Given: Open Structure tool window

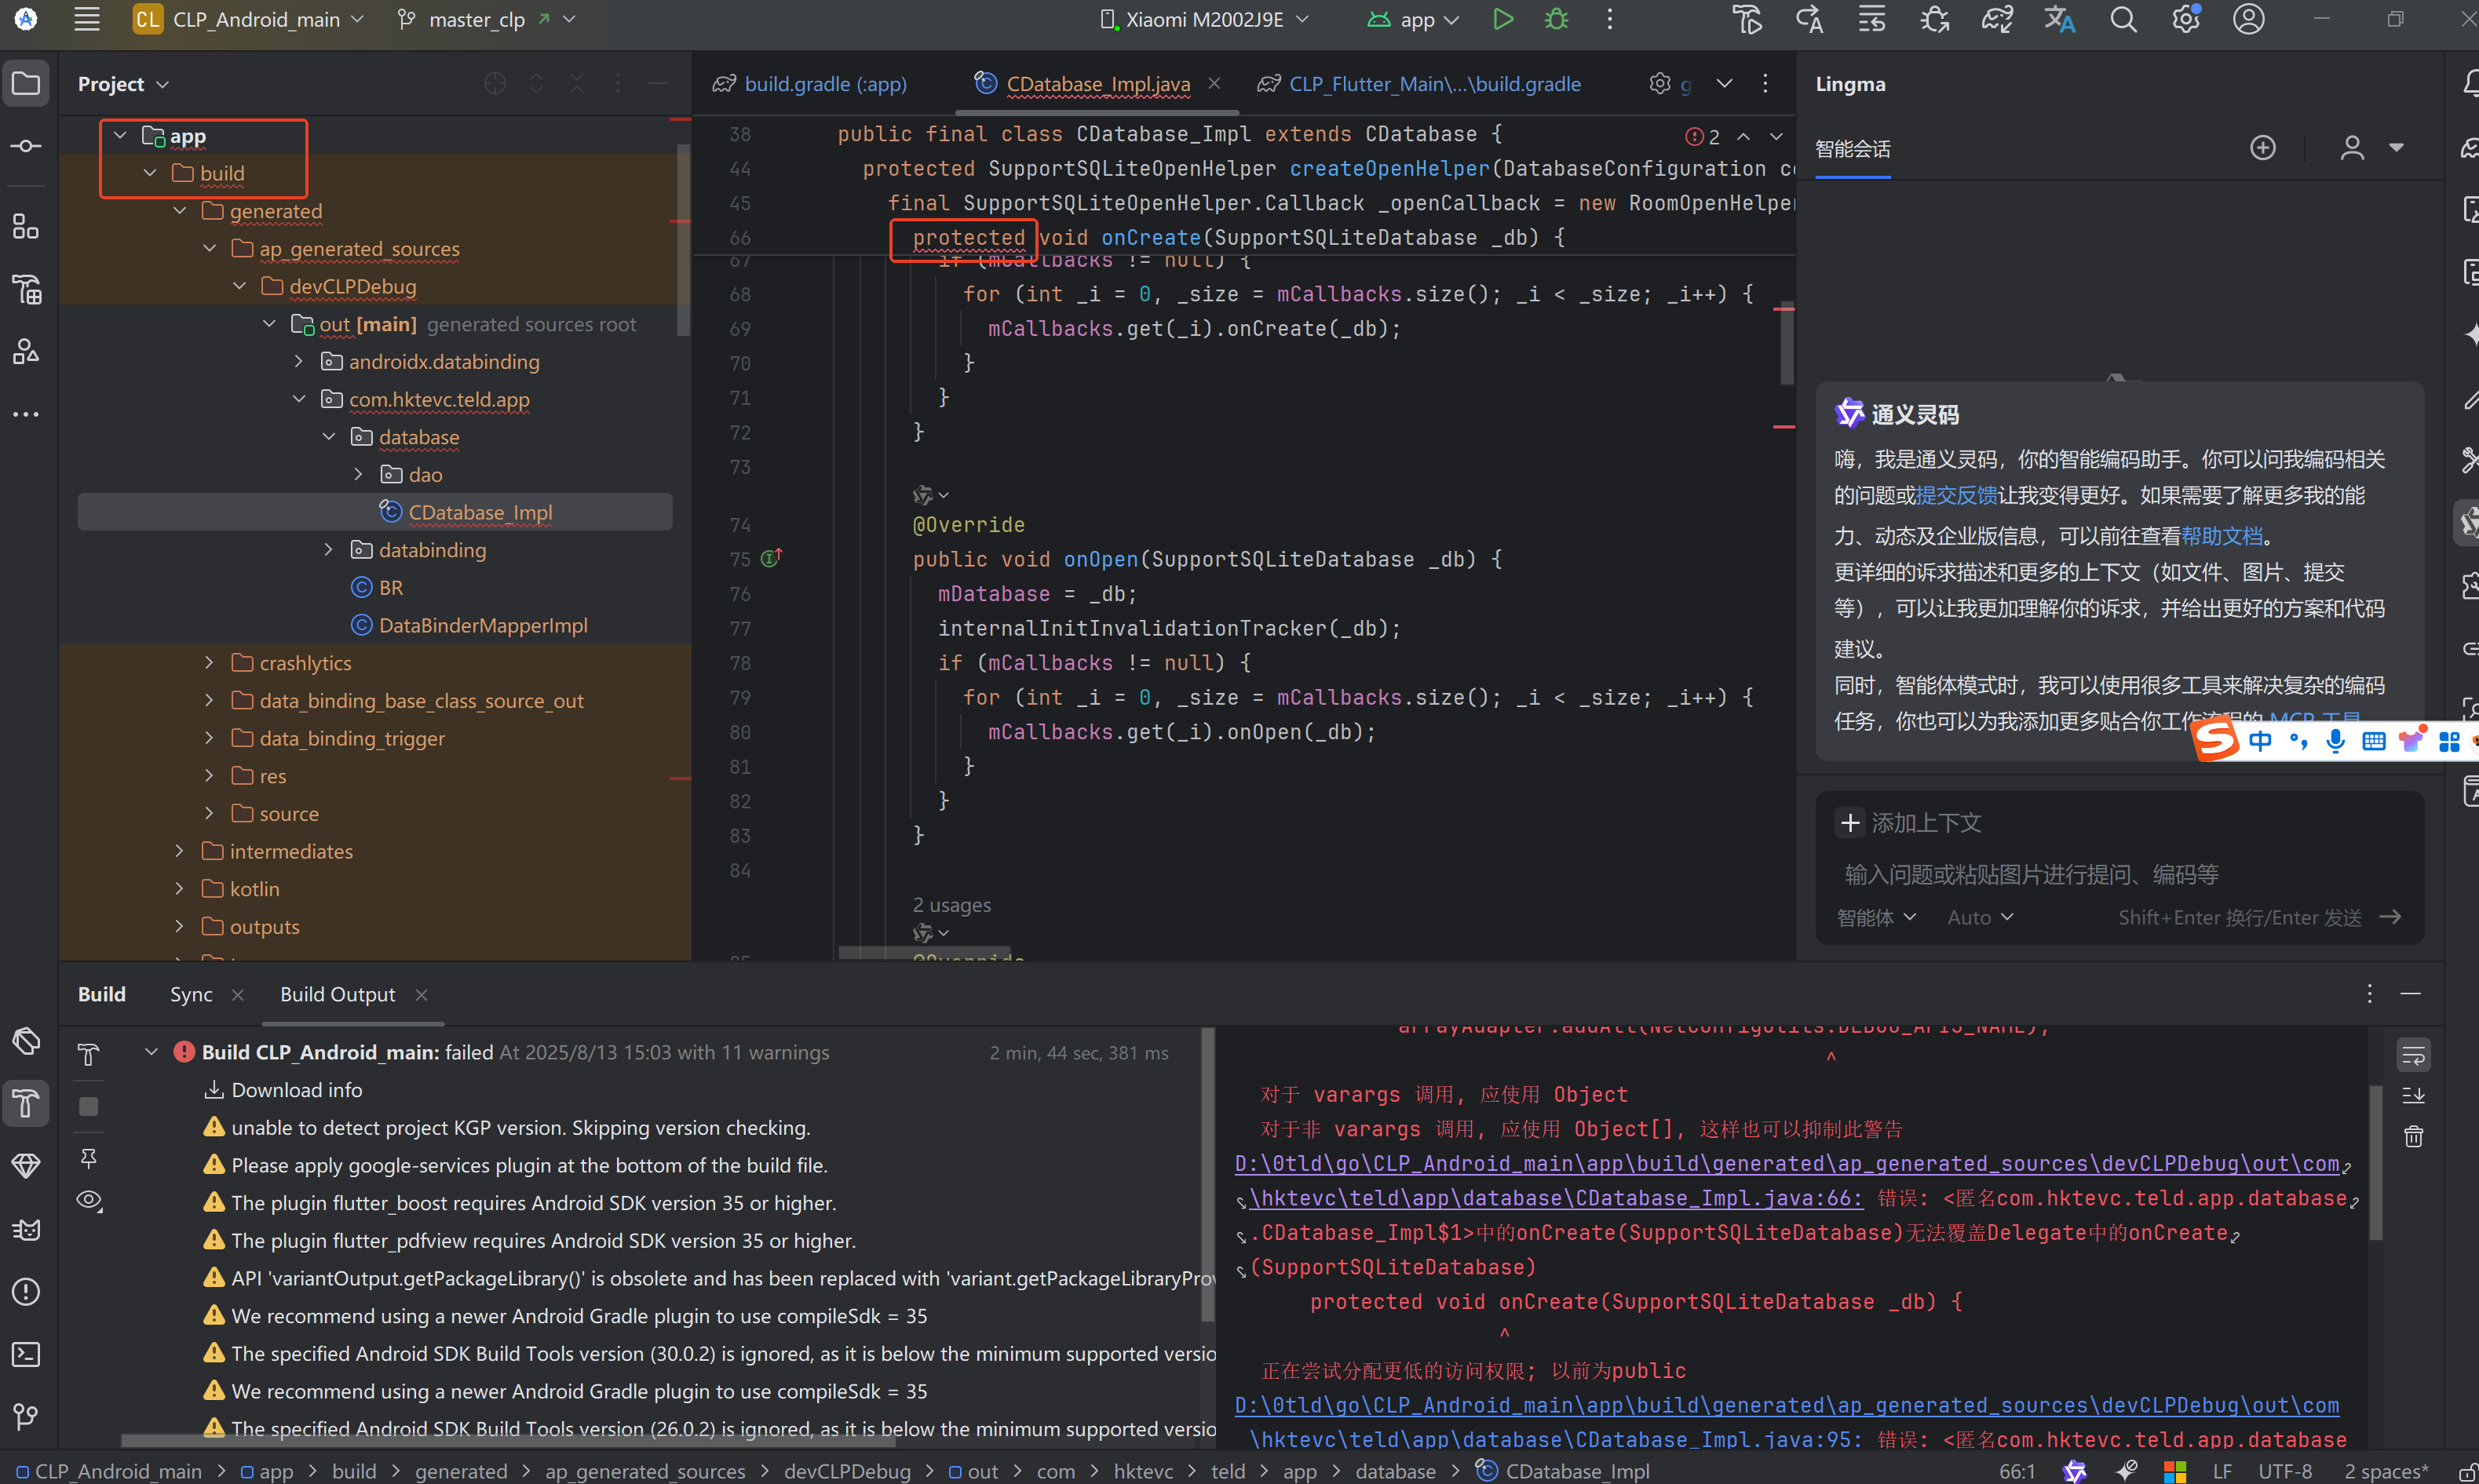Looking at the screenshot, I should tap(26, 227).
